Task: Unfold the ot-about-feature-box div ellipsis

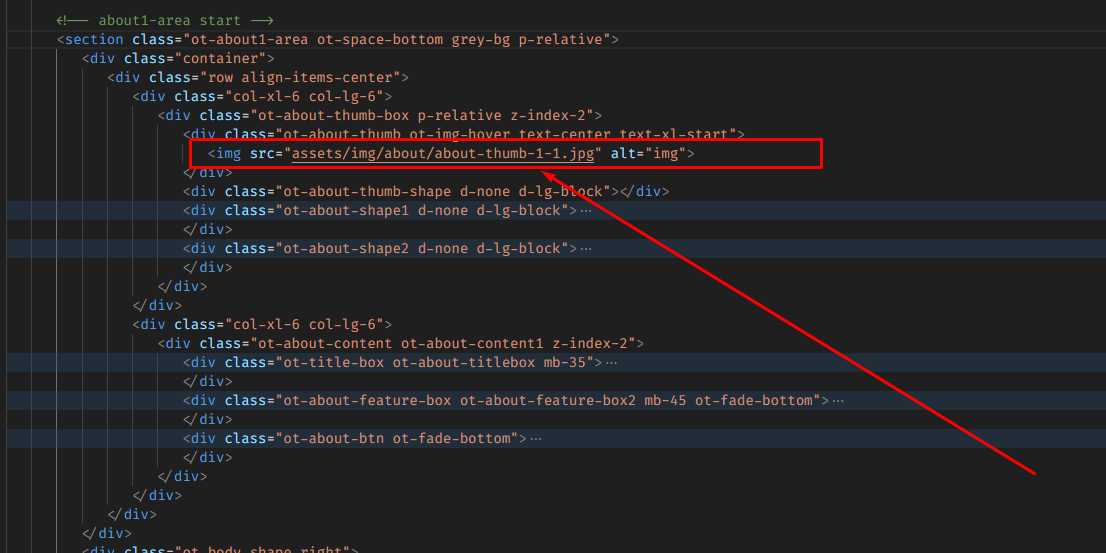Action: pyautogui.click(x=838, y=401)
